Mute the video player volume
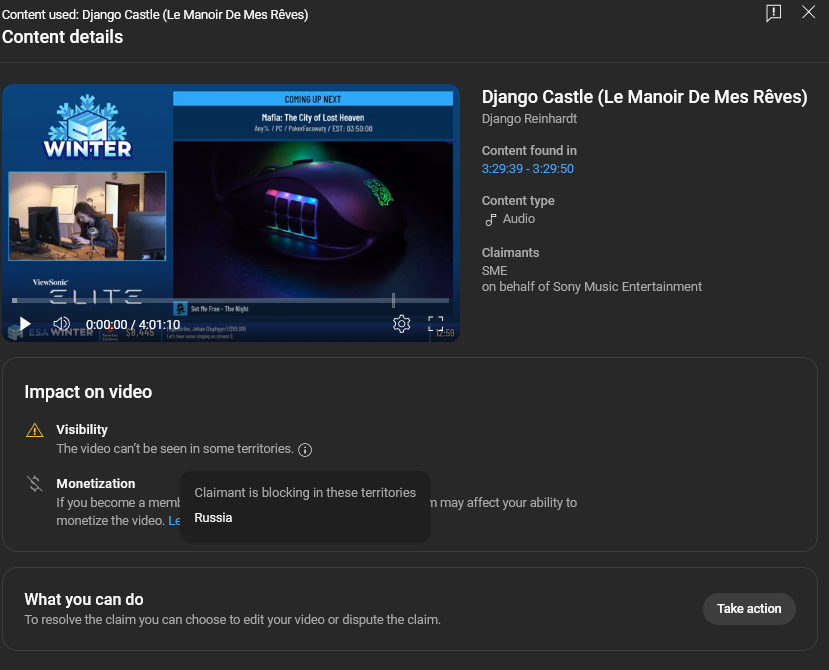This screenshot has height=670, width=829. pos(61,324)
